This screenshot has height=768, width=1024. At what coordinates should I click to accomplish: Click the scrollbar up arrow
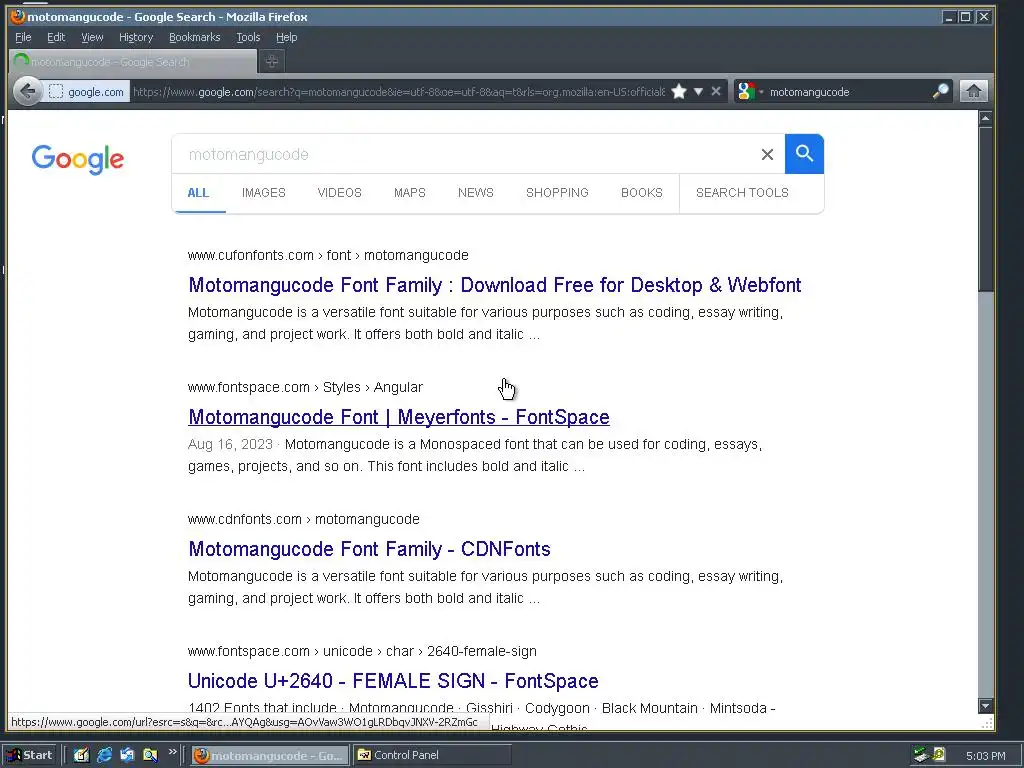pyautogui.click(x=985, y=118)
